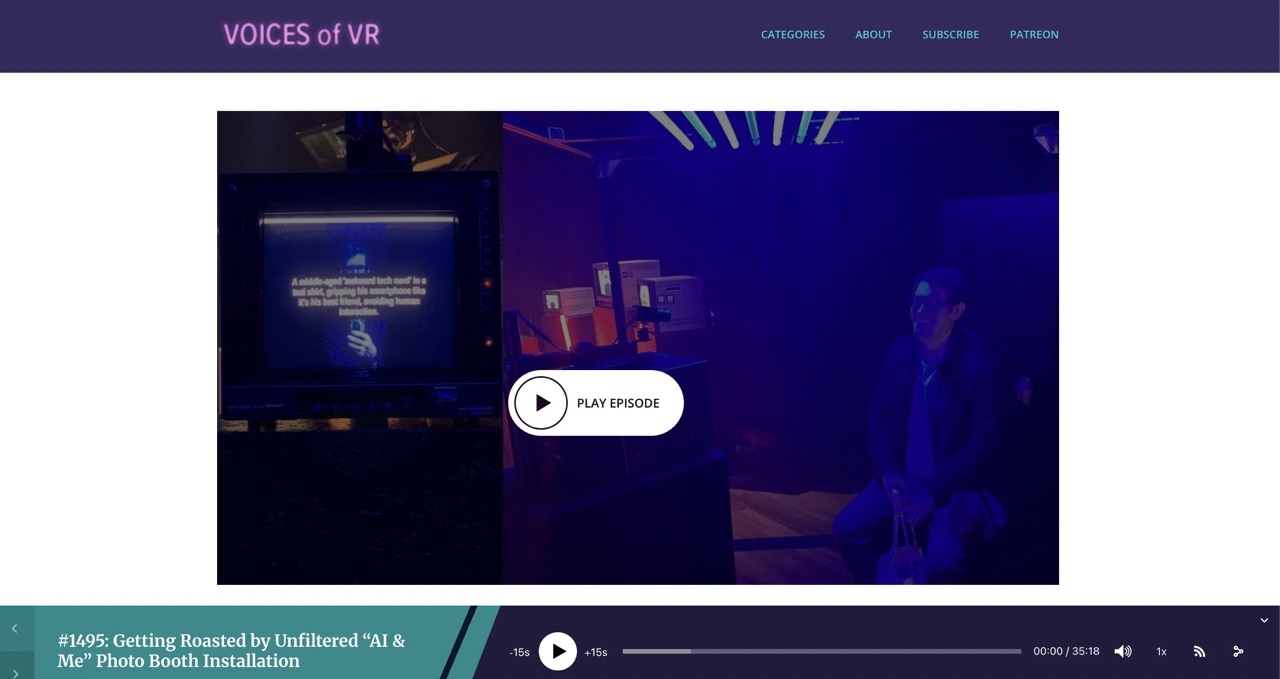Change playback speed from 1x
Screen dimensions: 1280x679
coord(1161,651)
